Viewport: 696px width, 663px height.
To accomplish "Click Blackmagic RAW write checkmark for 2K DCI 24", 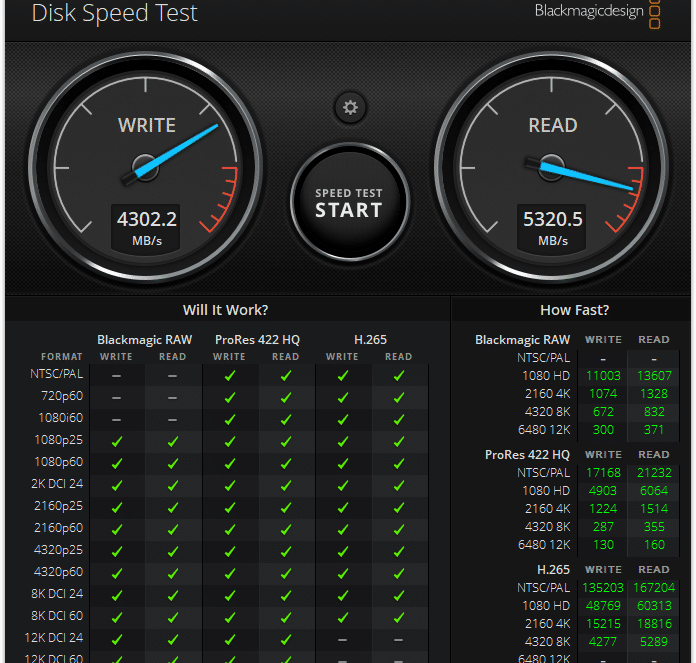I will click(x=117, y=485).
